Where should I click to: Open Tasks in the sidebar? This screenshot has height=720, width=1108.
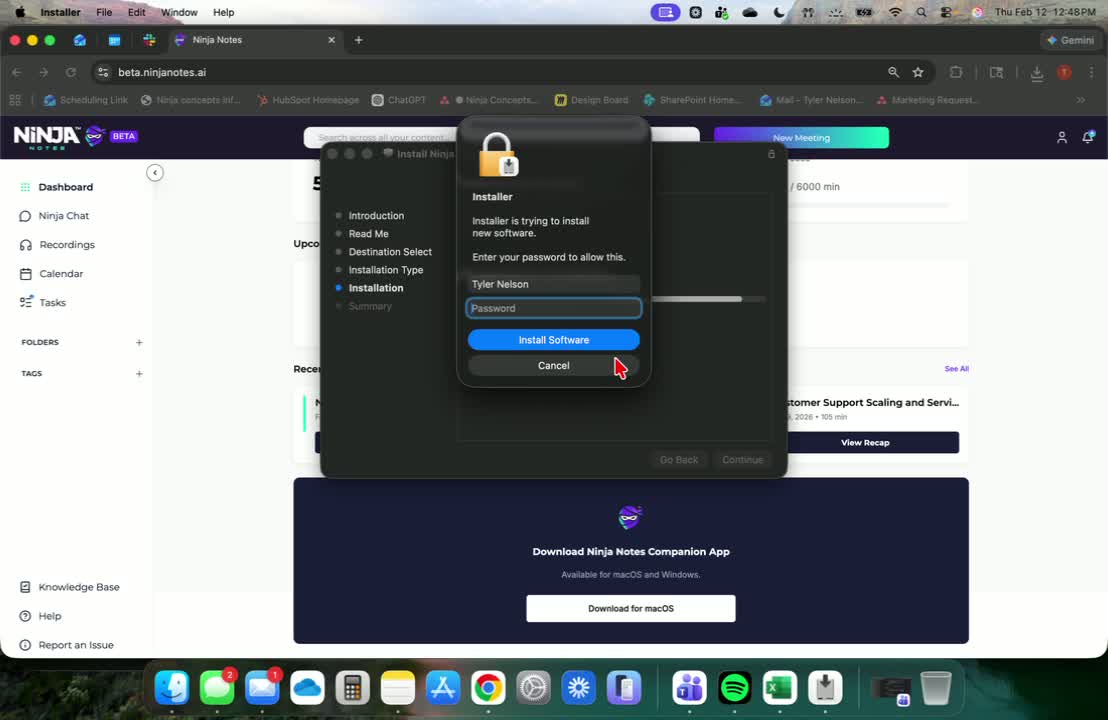click(x=52, y=302)
